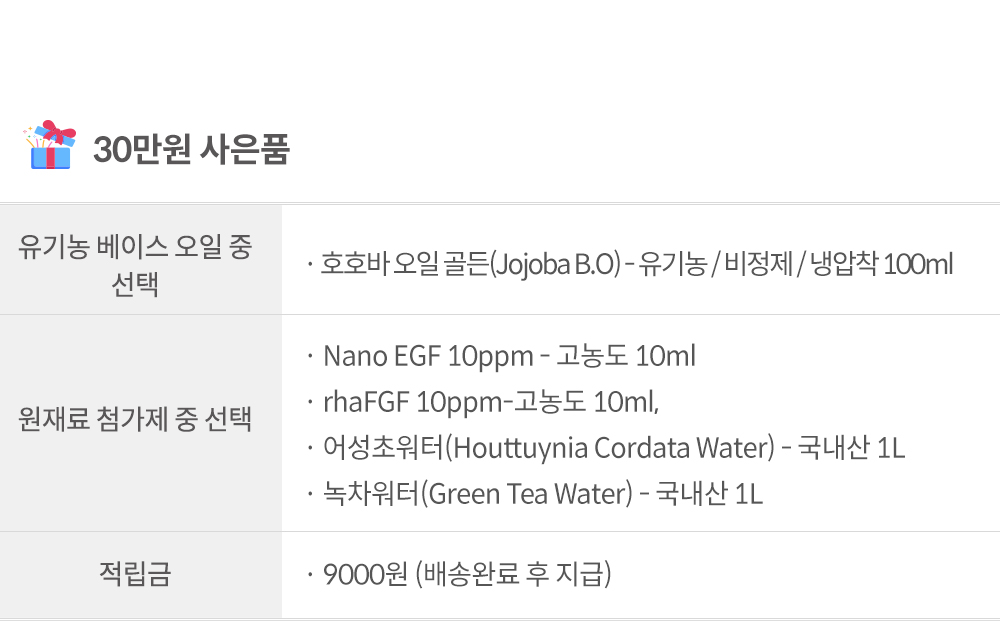This screenshot has height=621, width=1000.
Task: Click the 원재료 첨가제 중 선택 label
Action: point(135,419)
